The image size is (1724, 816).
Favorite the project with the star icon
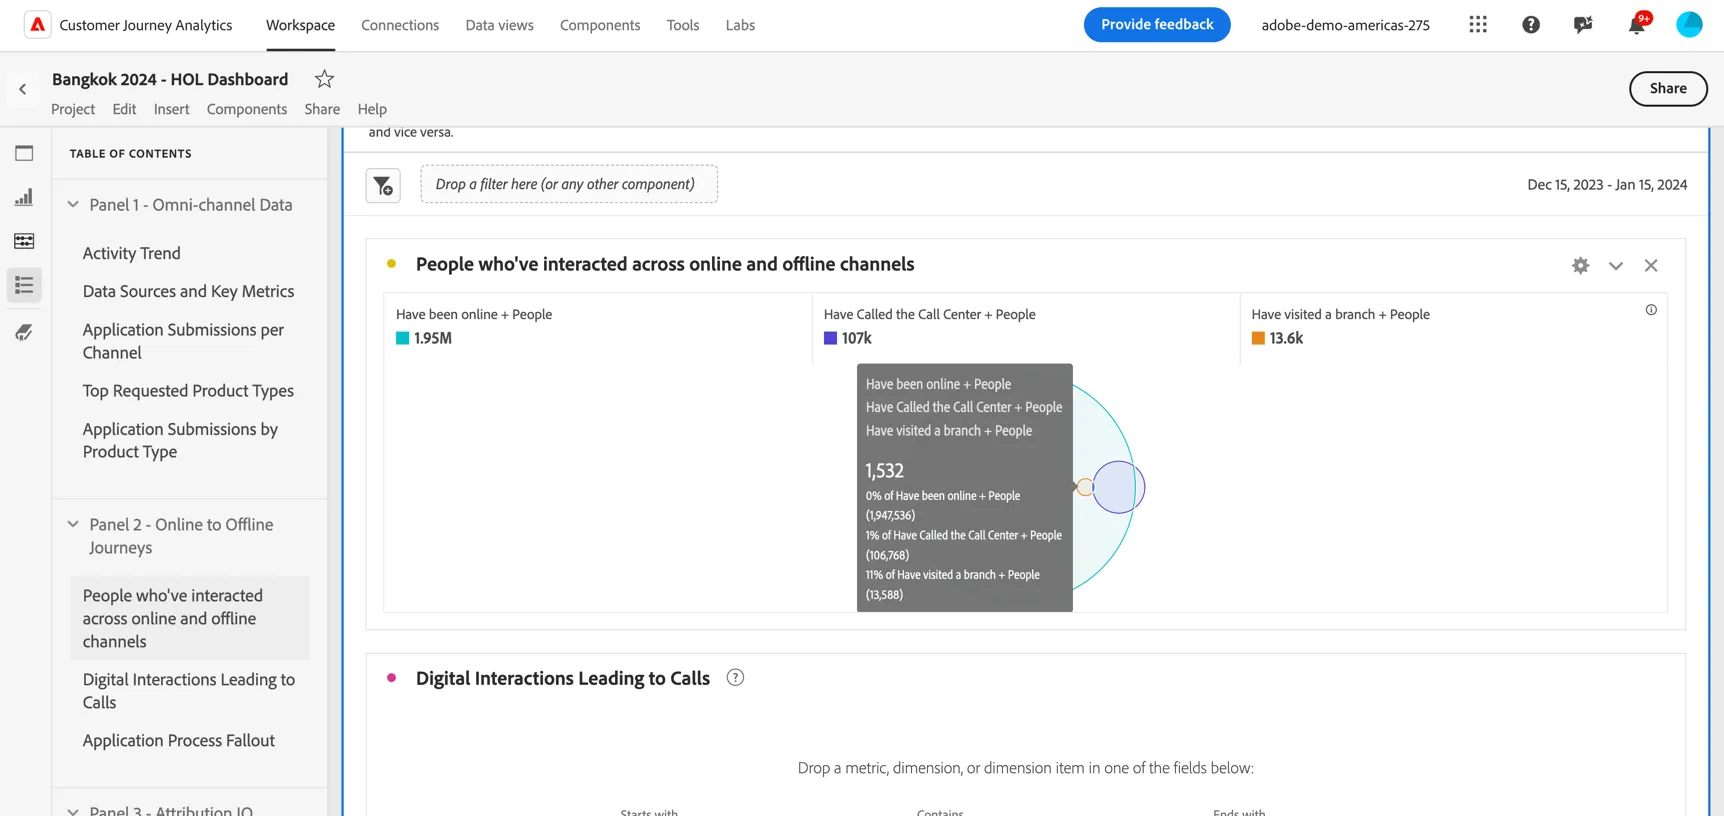[324, 79]
